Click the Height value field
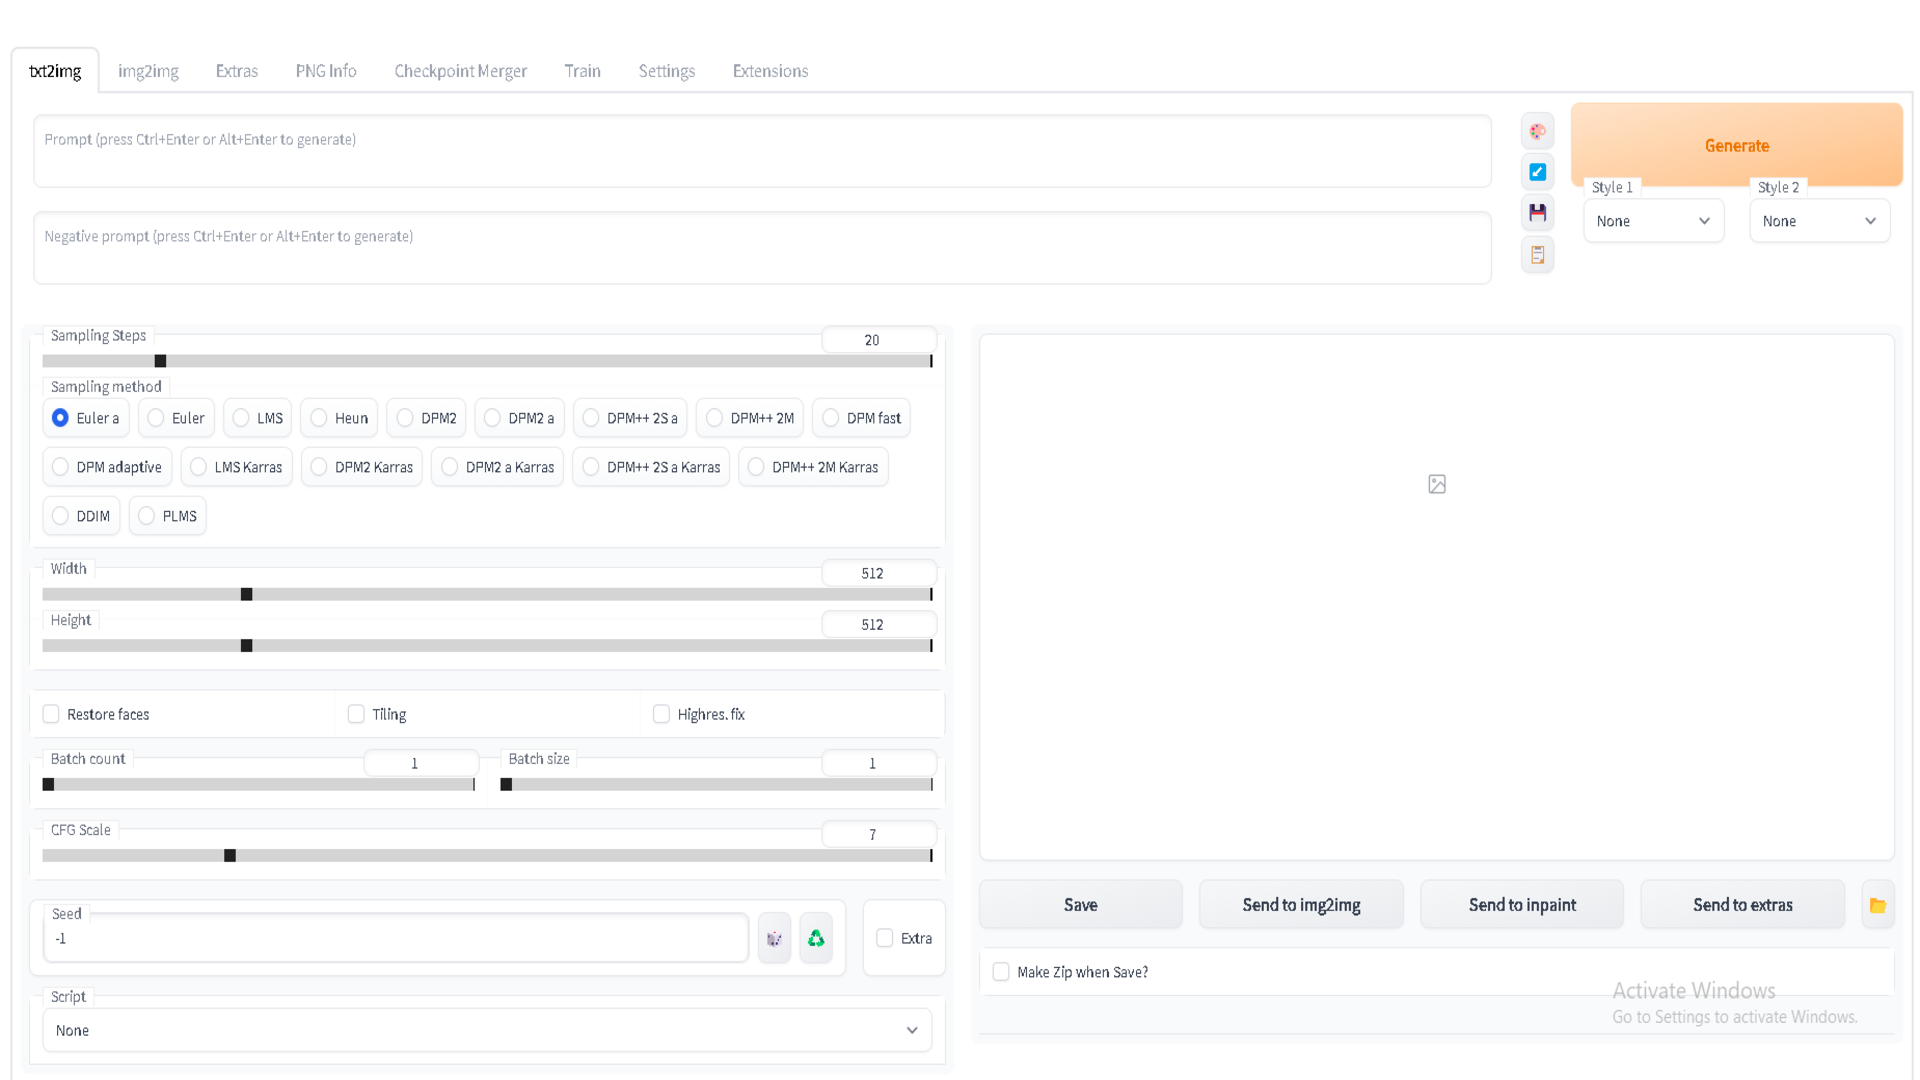 coord(878,624)
